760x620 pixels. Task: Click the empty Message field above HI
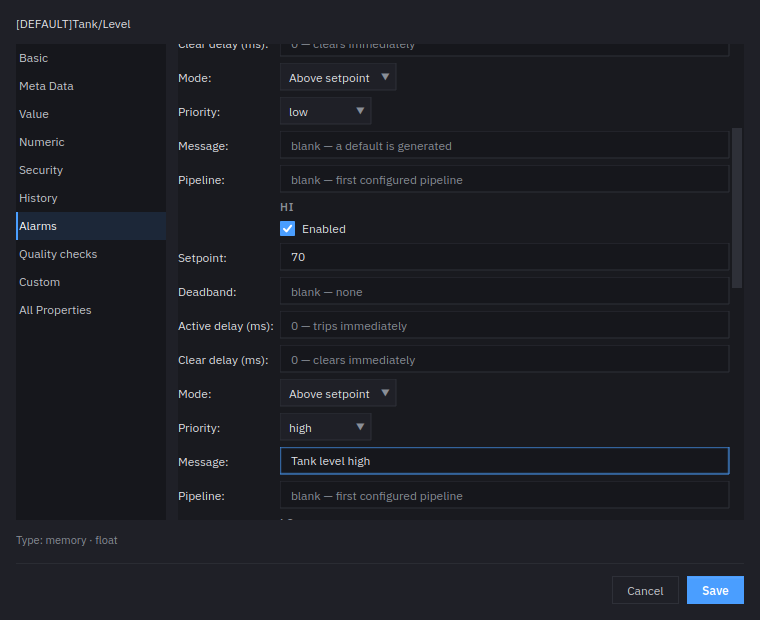505,145
